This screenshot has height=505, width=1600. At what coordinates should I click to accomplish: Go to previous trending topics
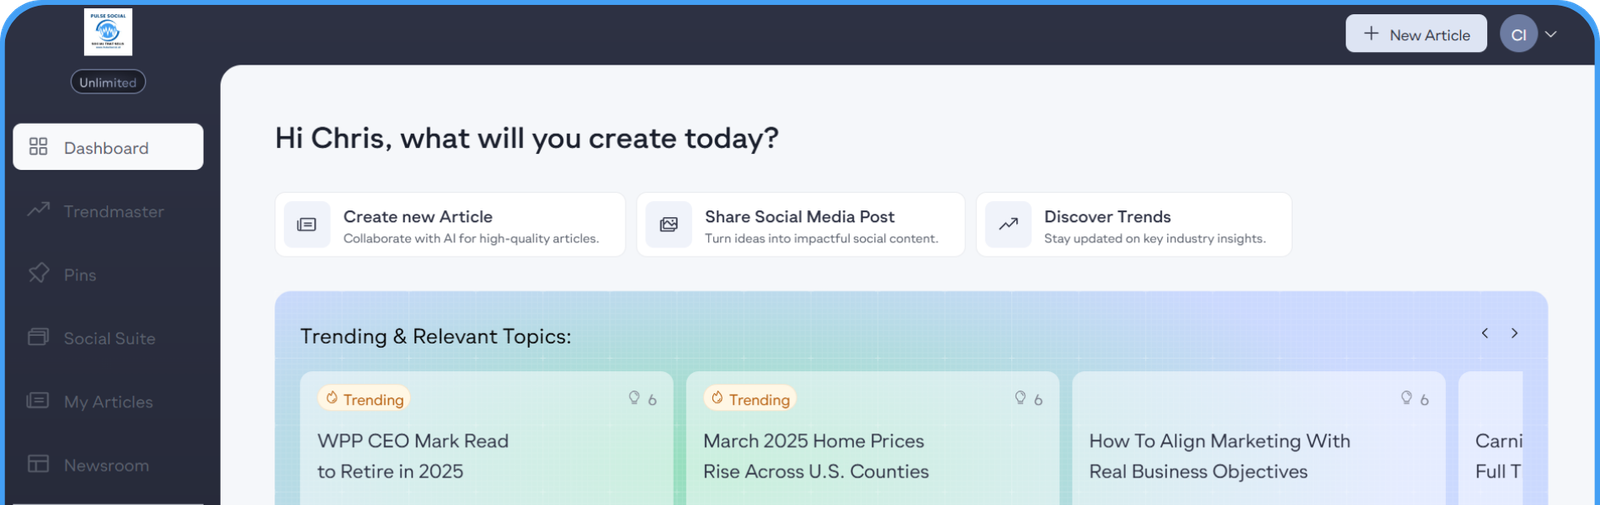(x=1485, y=333)
